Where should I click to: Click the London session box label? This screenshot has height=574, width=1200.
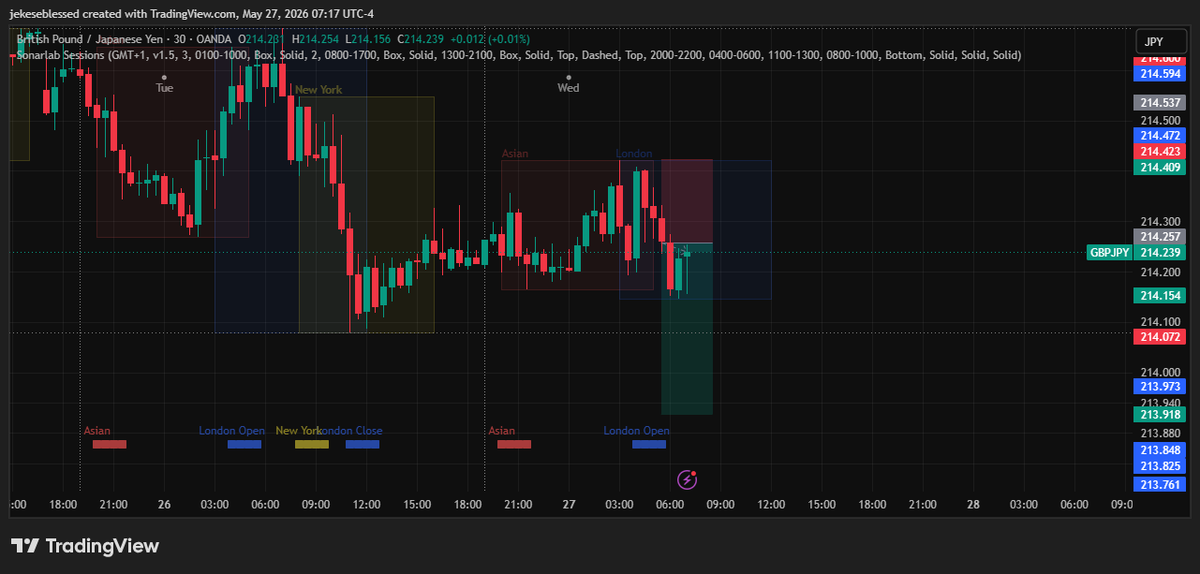coord(634,154)
